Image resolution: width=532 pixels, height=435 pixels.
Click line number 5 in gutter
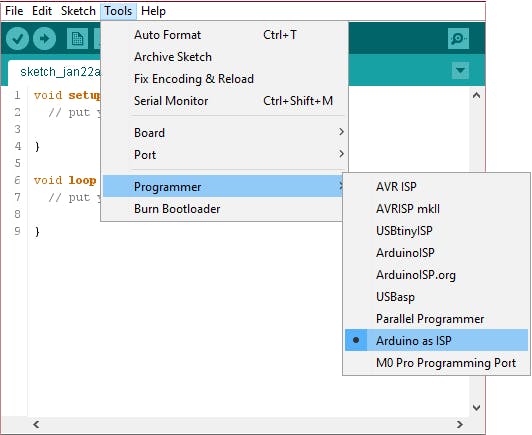(x=18, y=163)
